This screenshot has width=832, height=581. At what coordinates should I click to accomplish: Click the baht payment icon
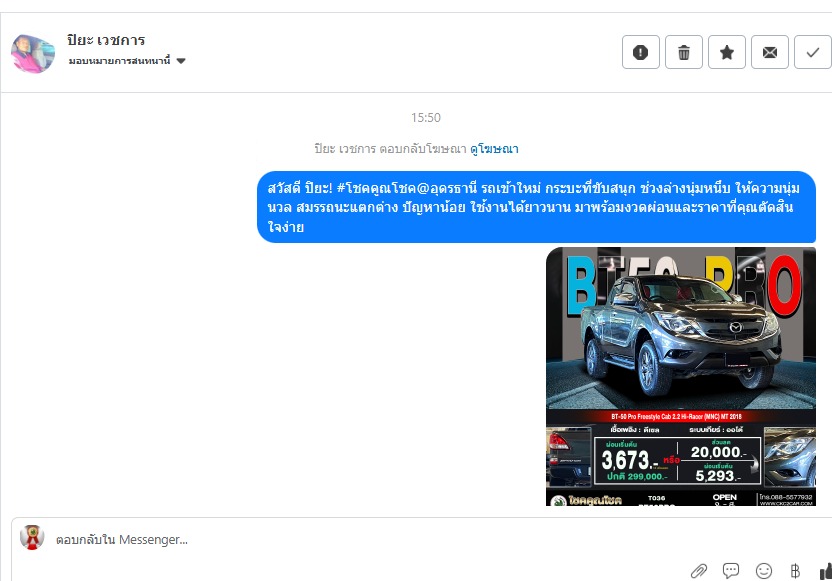(795, 571)
